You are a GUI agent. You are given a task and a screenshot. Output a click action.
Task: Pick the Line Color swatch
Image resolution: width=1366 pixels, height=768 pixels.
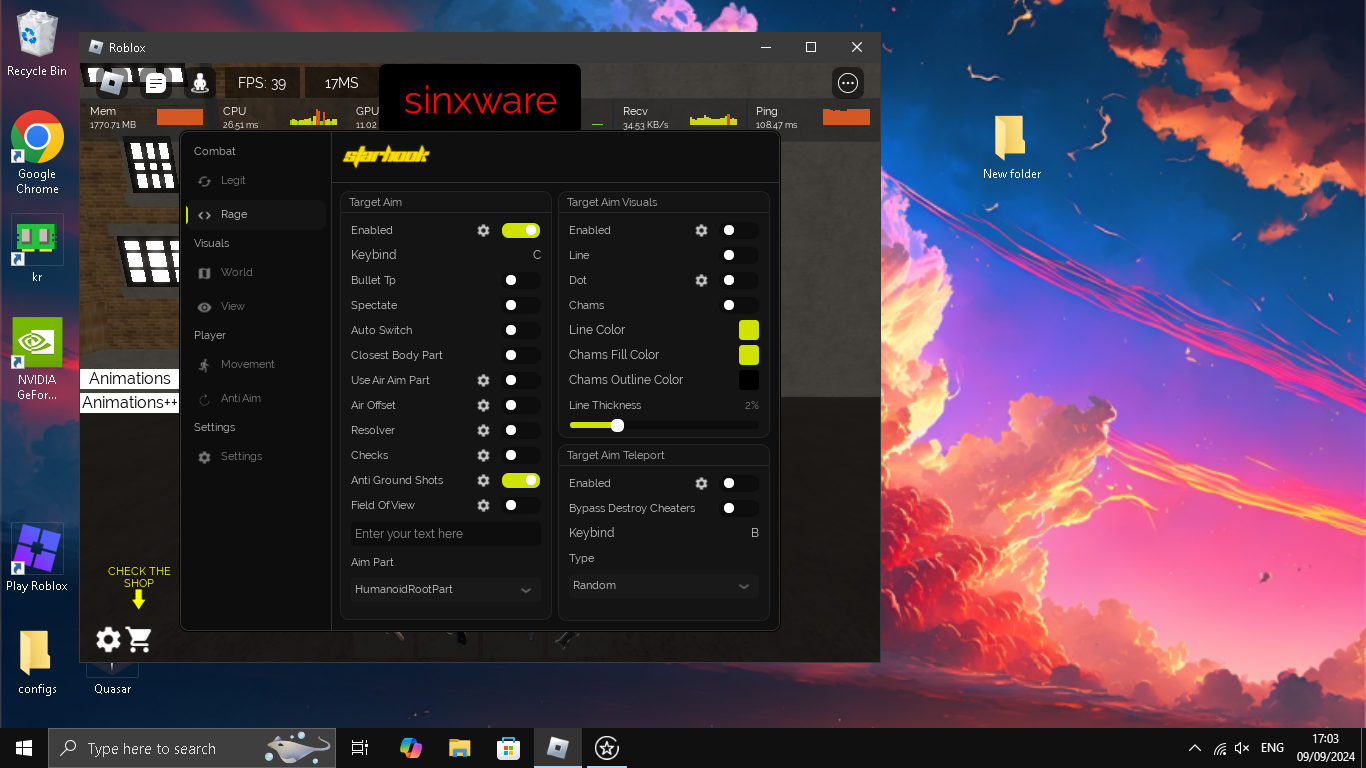pos(749,330)
